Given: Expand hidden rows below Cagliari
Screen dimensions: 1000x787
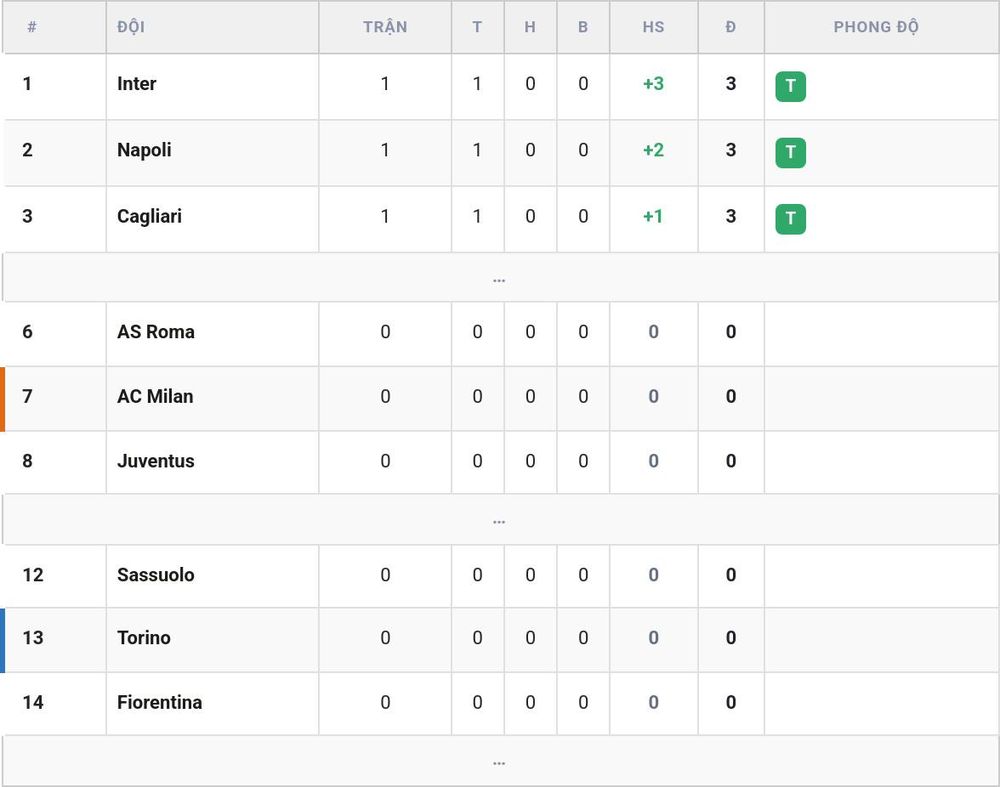Looking at the screenshot, I should pyautogui.click(x=500, y=278).
